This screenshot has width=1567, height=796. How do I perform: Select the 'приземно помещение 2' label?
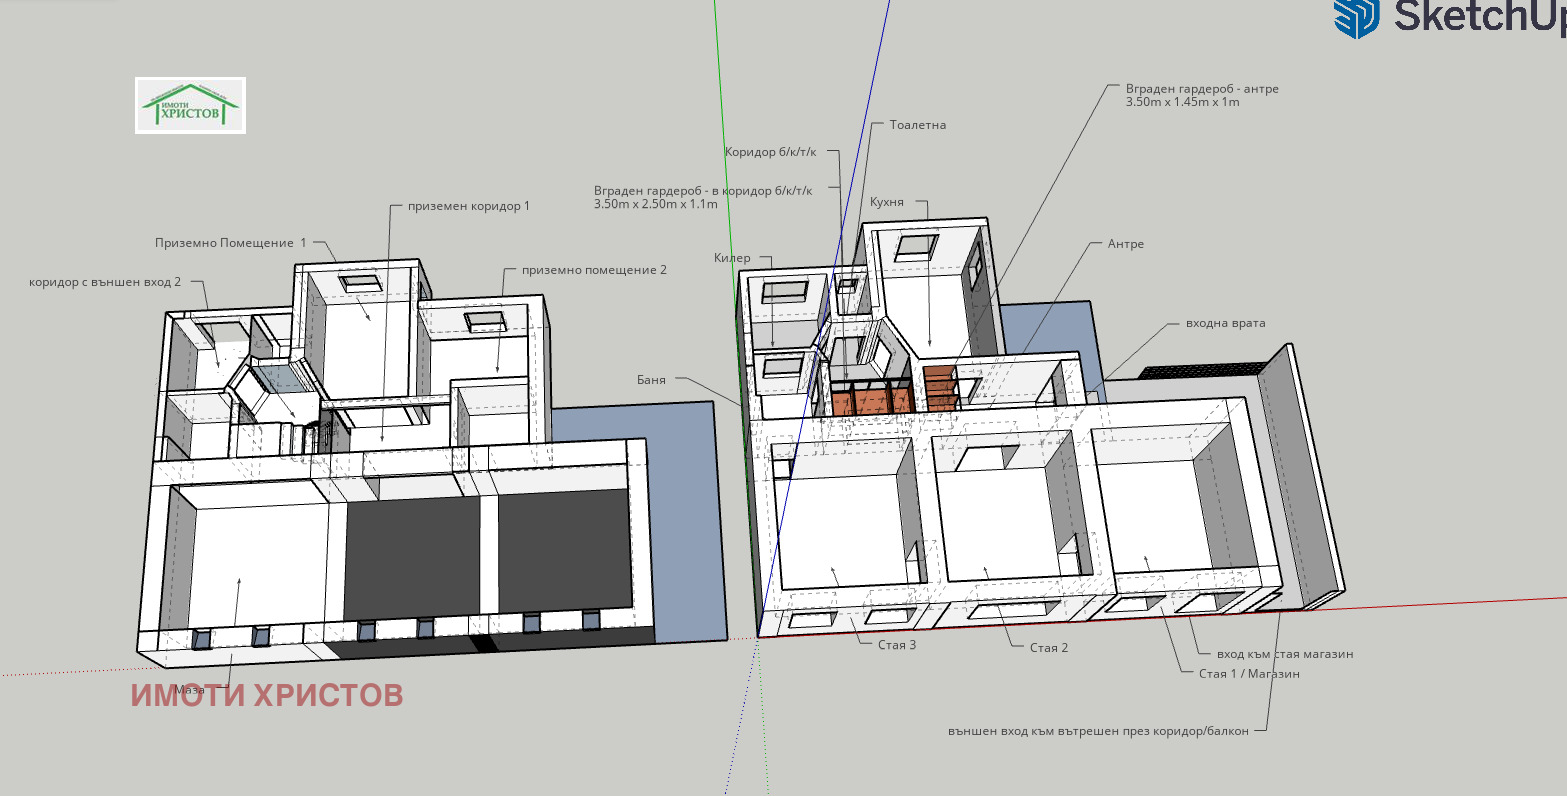tap(594, 270)
